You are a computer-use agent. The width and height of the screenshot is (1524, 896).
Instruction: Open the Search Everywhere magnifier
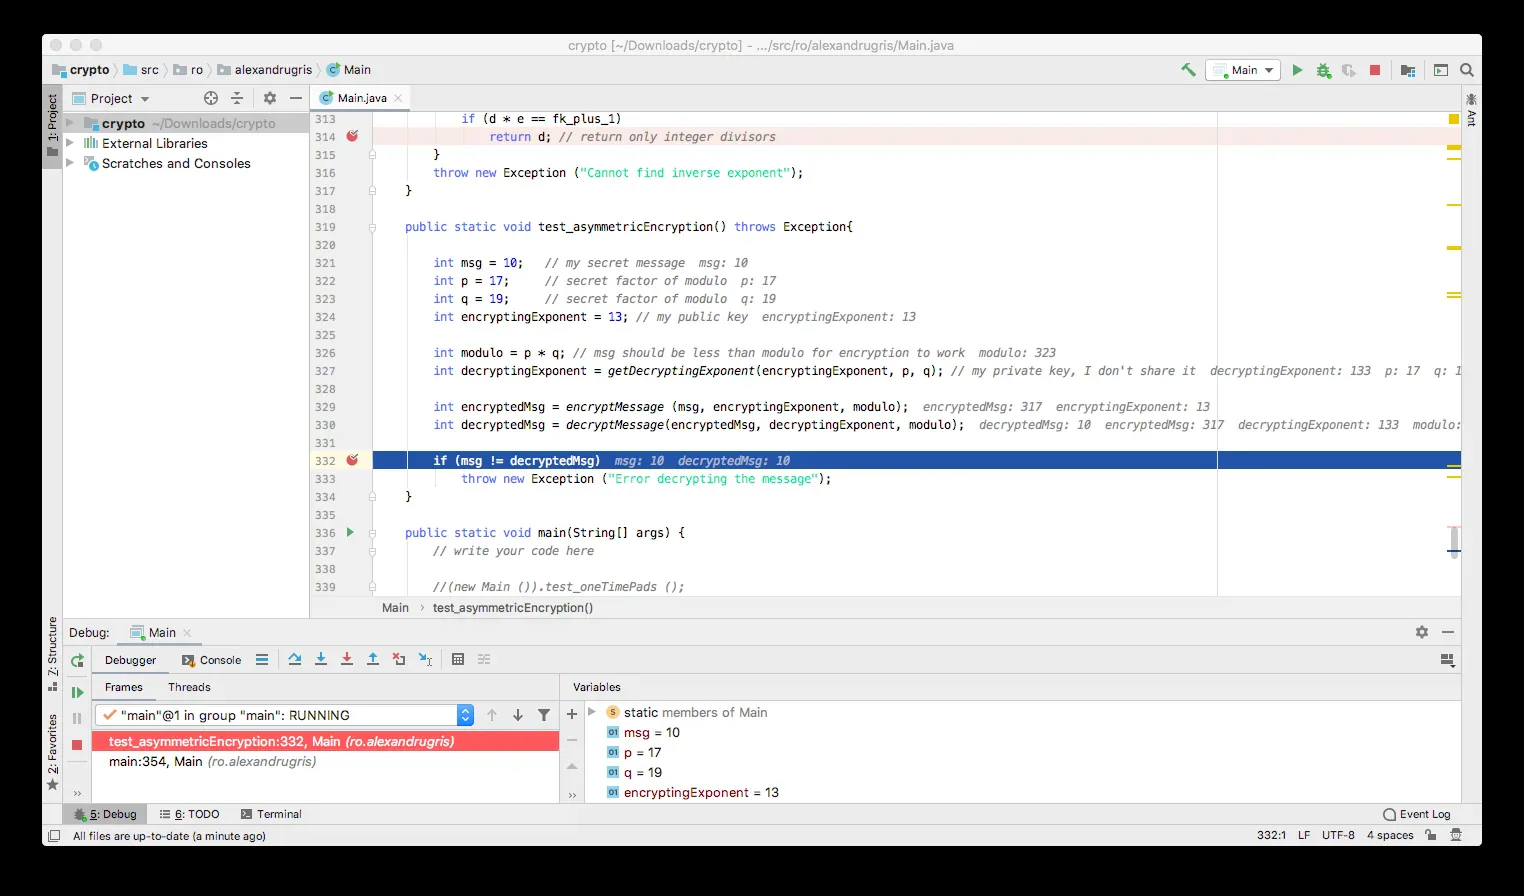1467,70
